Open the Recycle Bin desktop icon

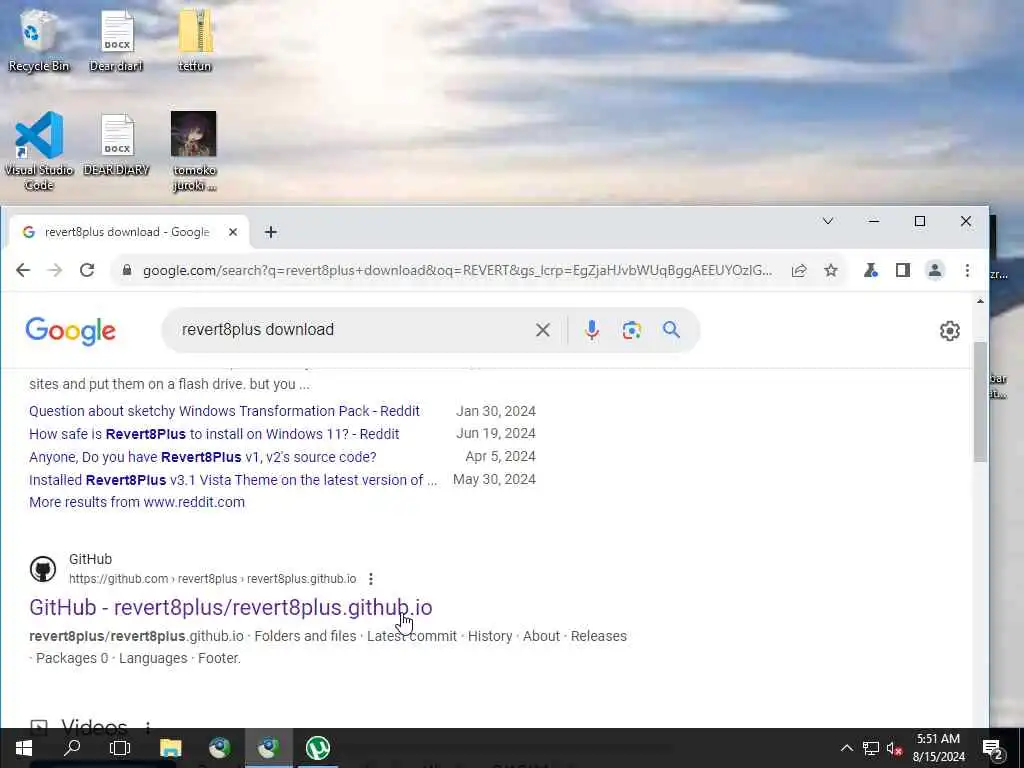pos(38,40)
